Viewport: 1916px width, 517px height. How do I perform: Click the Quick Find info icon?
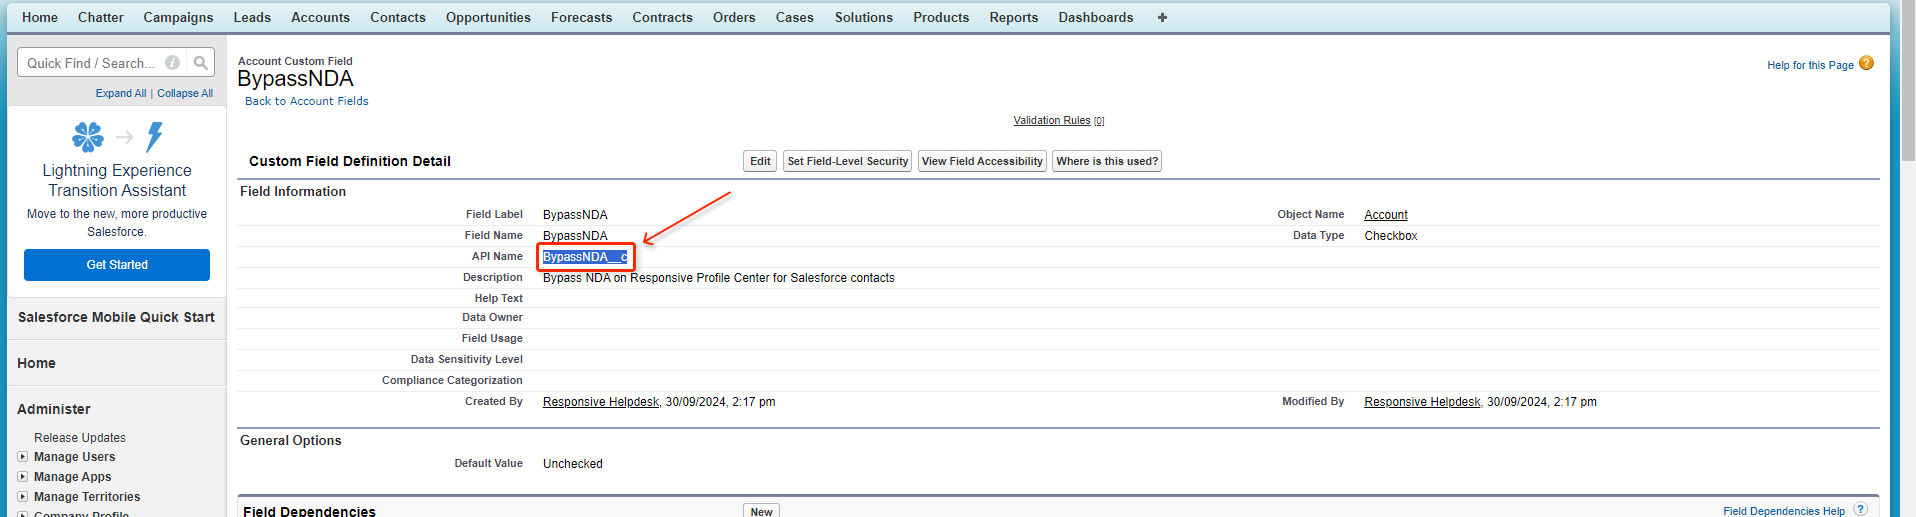172,63
